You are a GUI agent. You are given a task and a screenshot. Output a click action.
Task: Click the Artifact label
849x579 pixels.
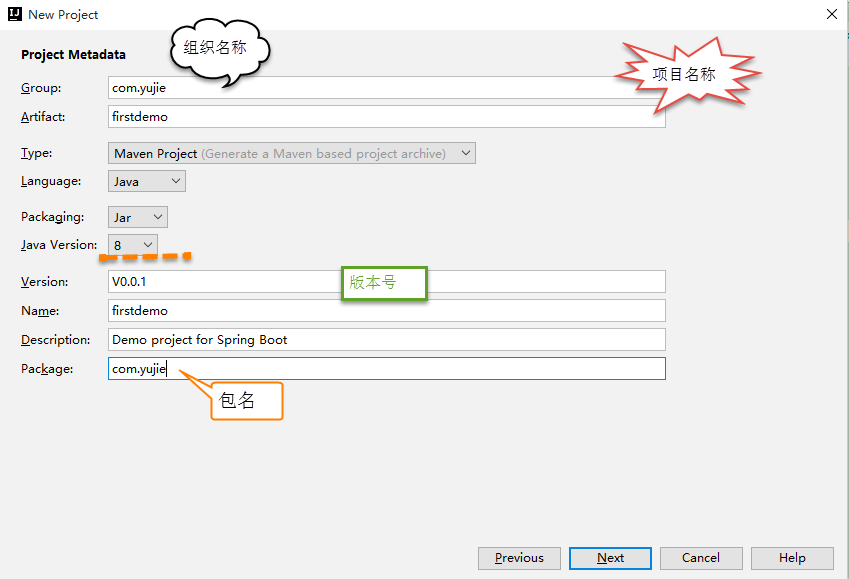click(43, 116)
